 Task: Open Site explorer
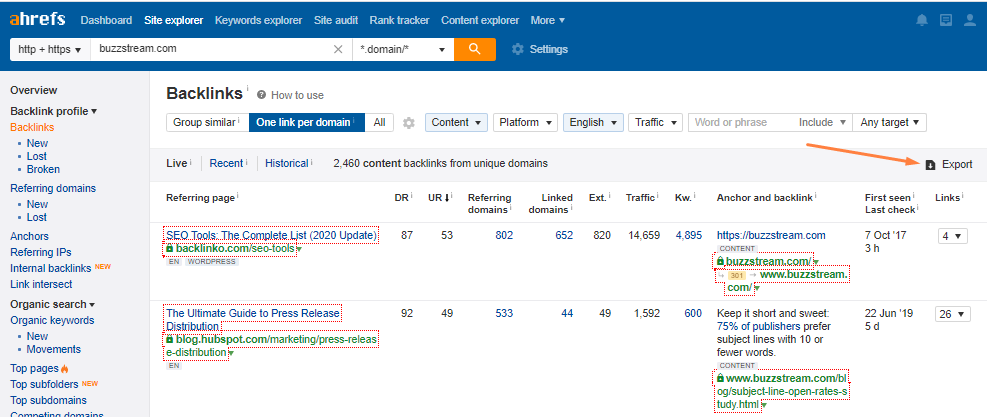pyautogui.click(x=174, y=20)
